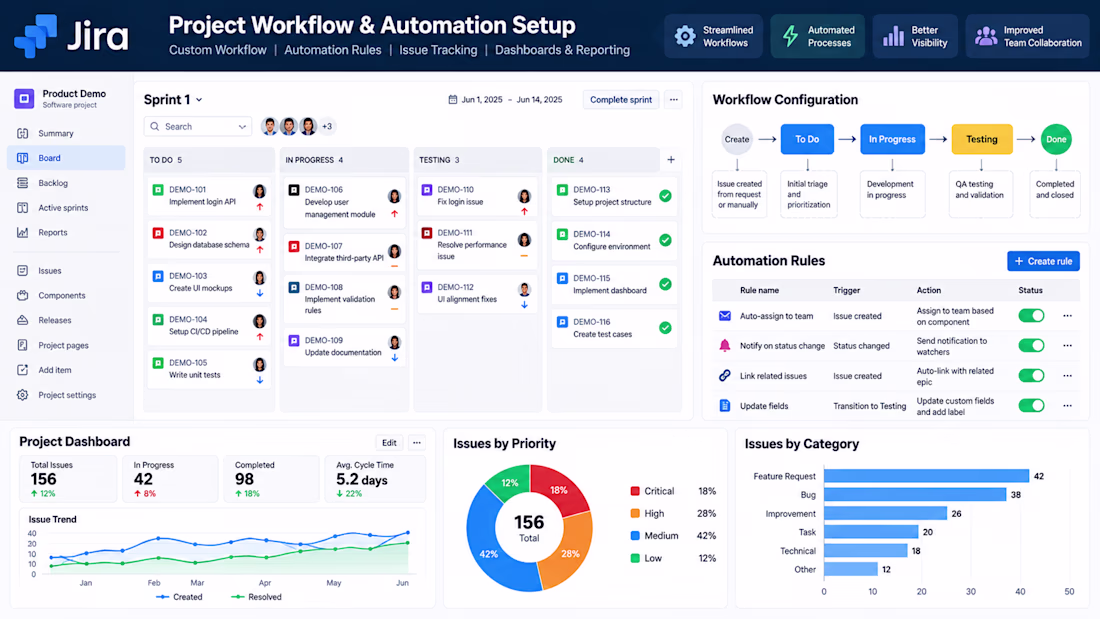Click the Streamlined Workflows gear icon
1100x619 pixels.
pyautogui.click(x=685, y=36)
